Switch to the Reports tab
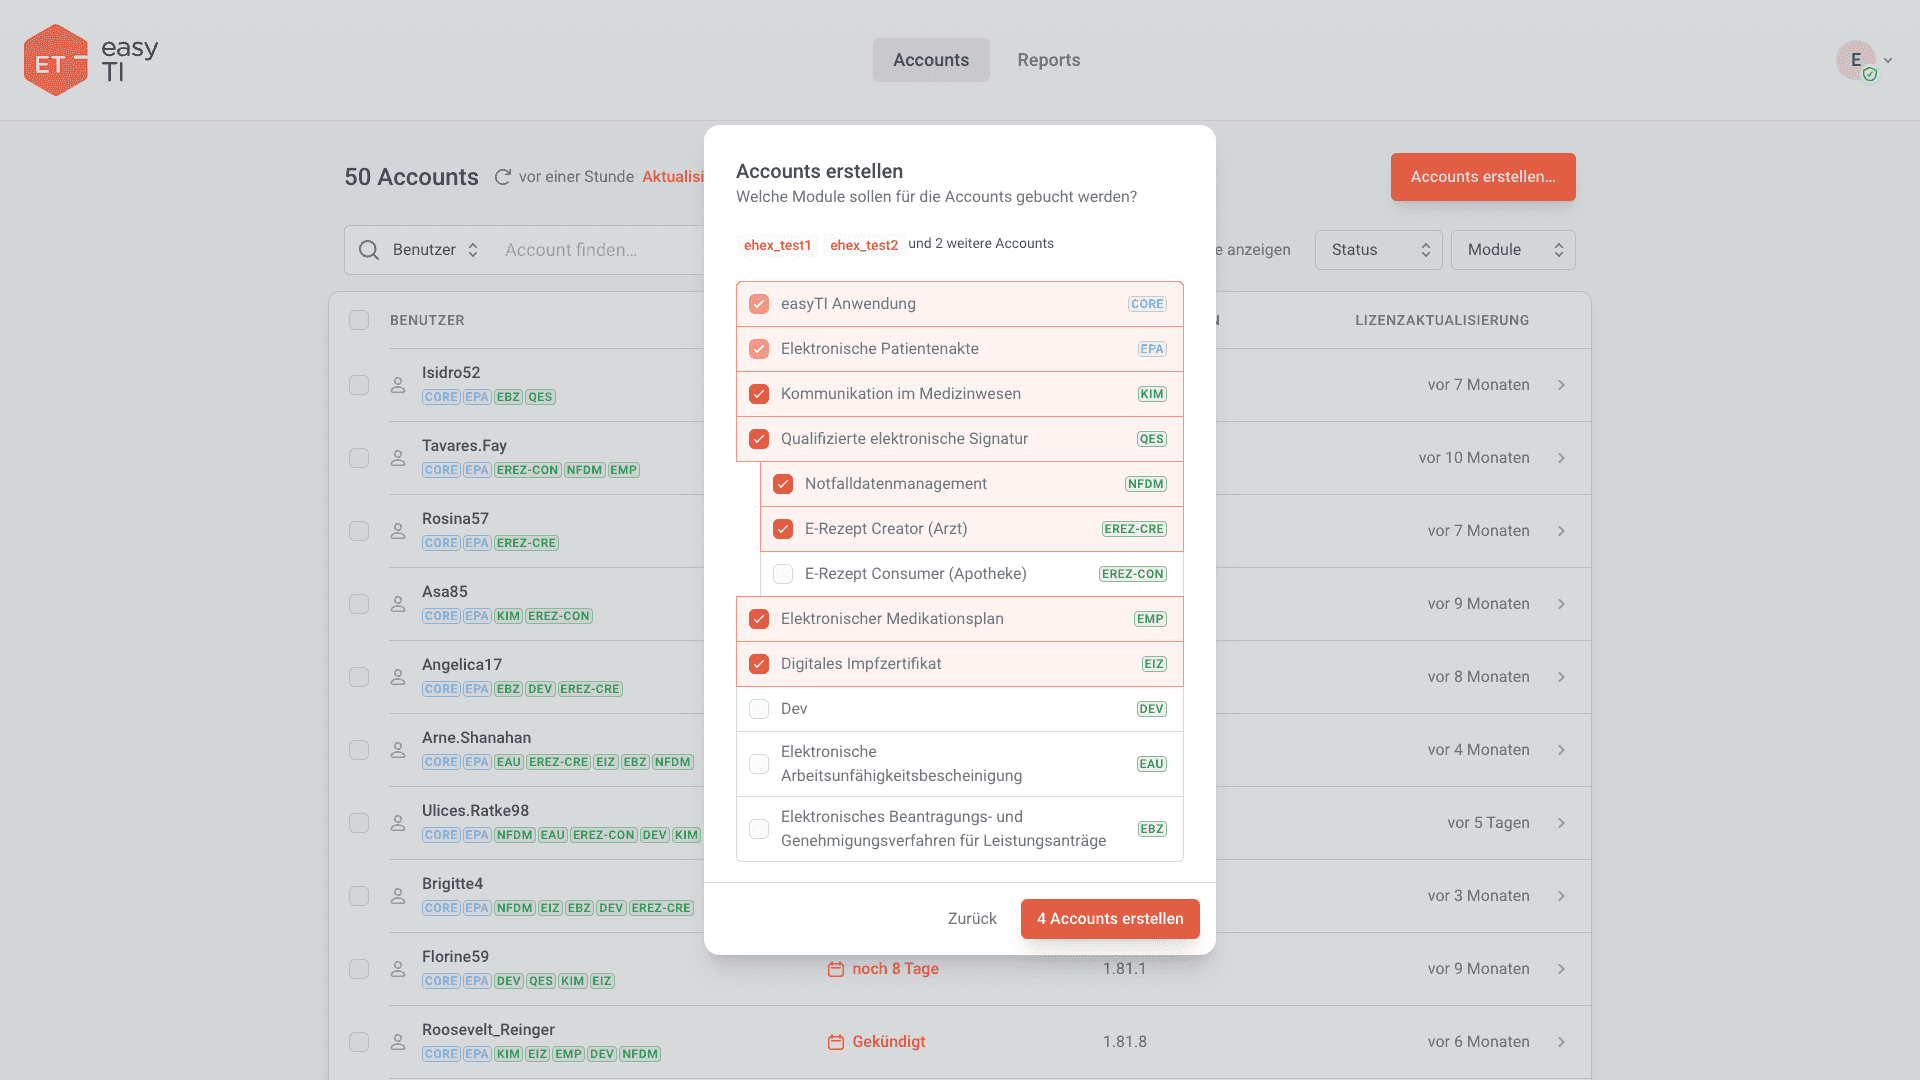1920x1080 pixels. 1048,60
